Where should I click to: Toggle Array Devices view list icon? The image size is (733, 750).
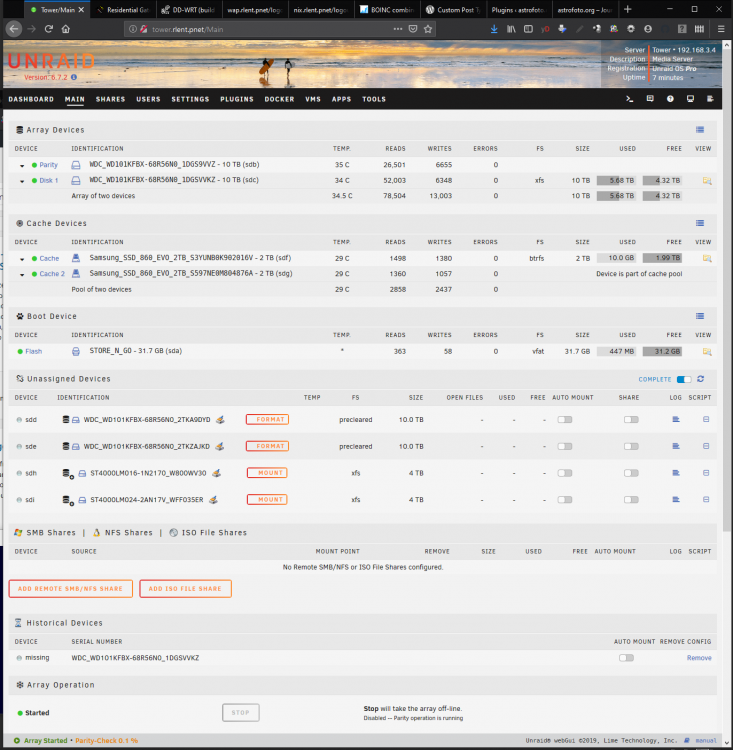[700, 130]
